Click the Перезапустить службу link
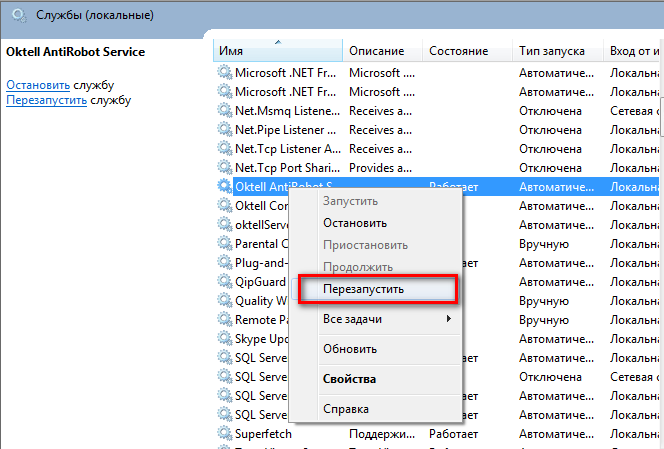 click(46, 100)
